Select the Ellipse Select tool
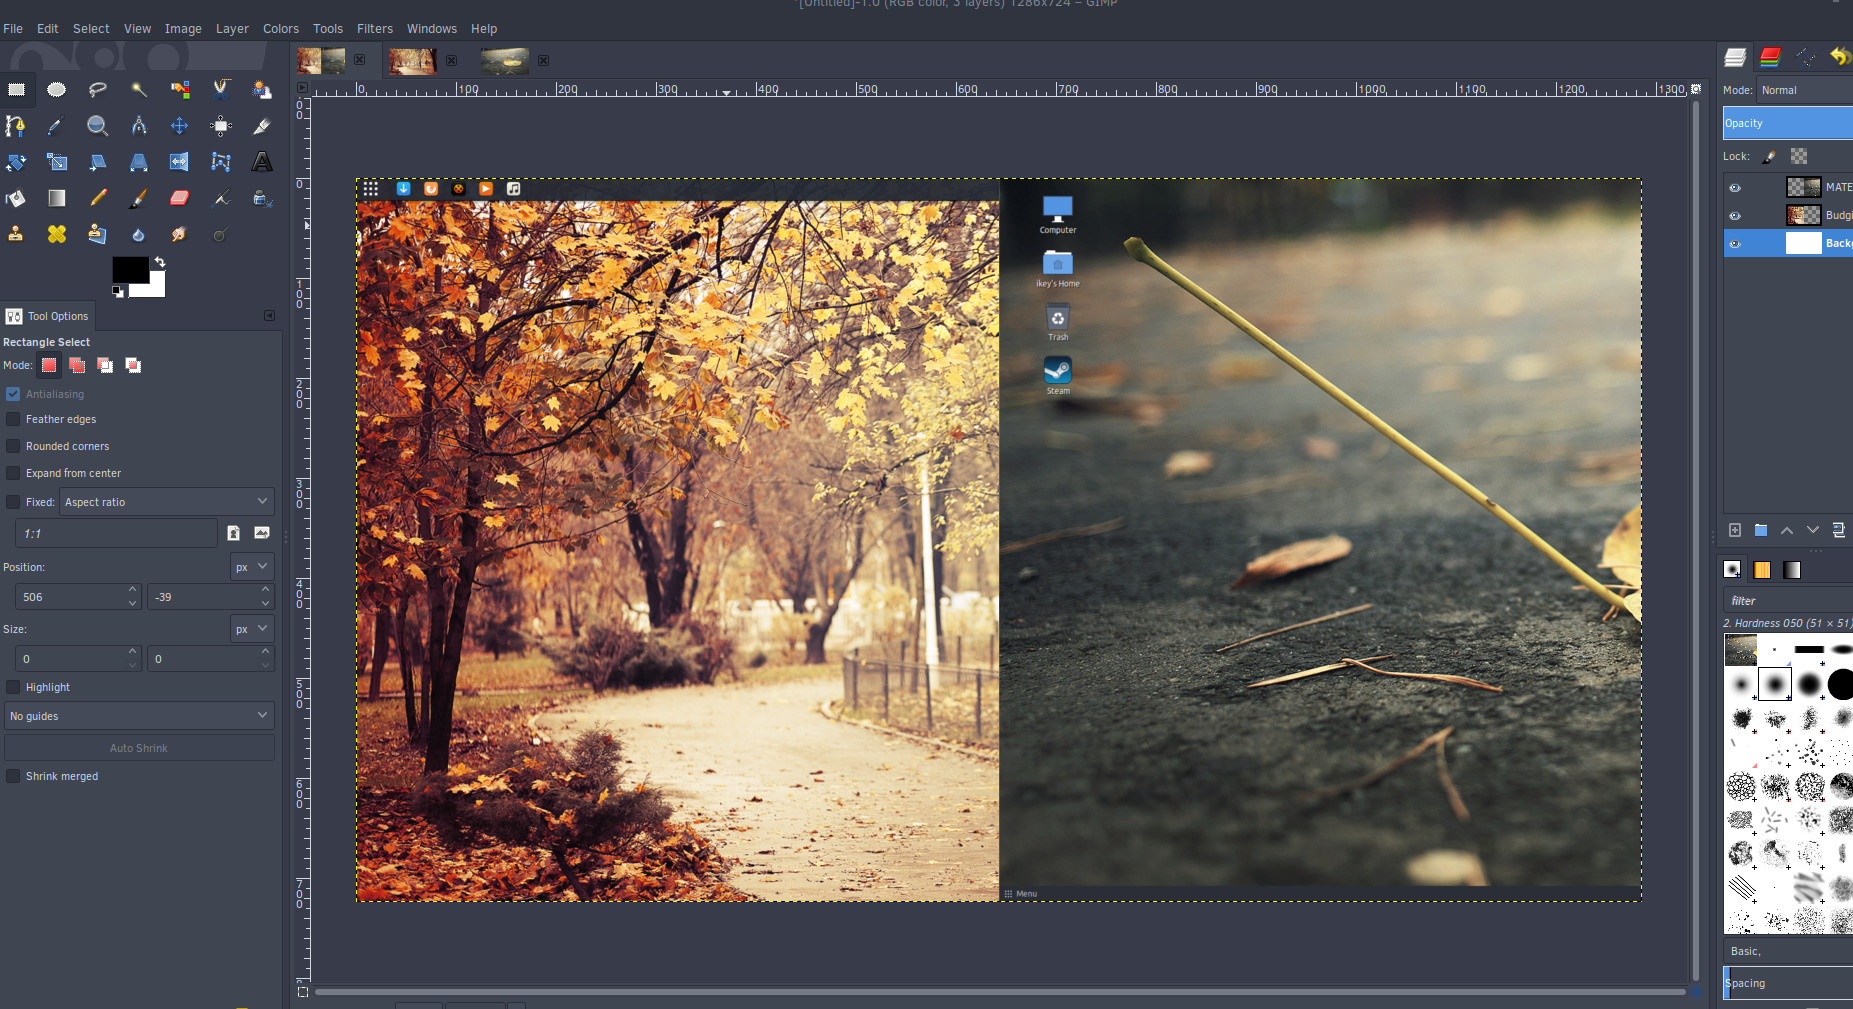This screenshot has width=1853, height=1009. pos(57,90)
